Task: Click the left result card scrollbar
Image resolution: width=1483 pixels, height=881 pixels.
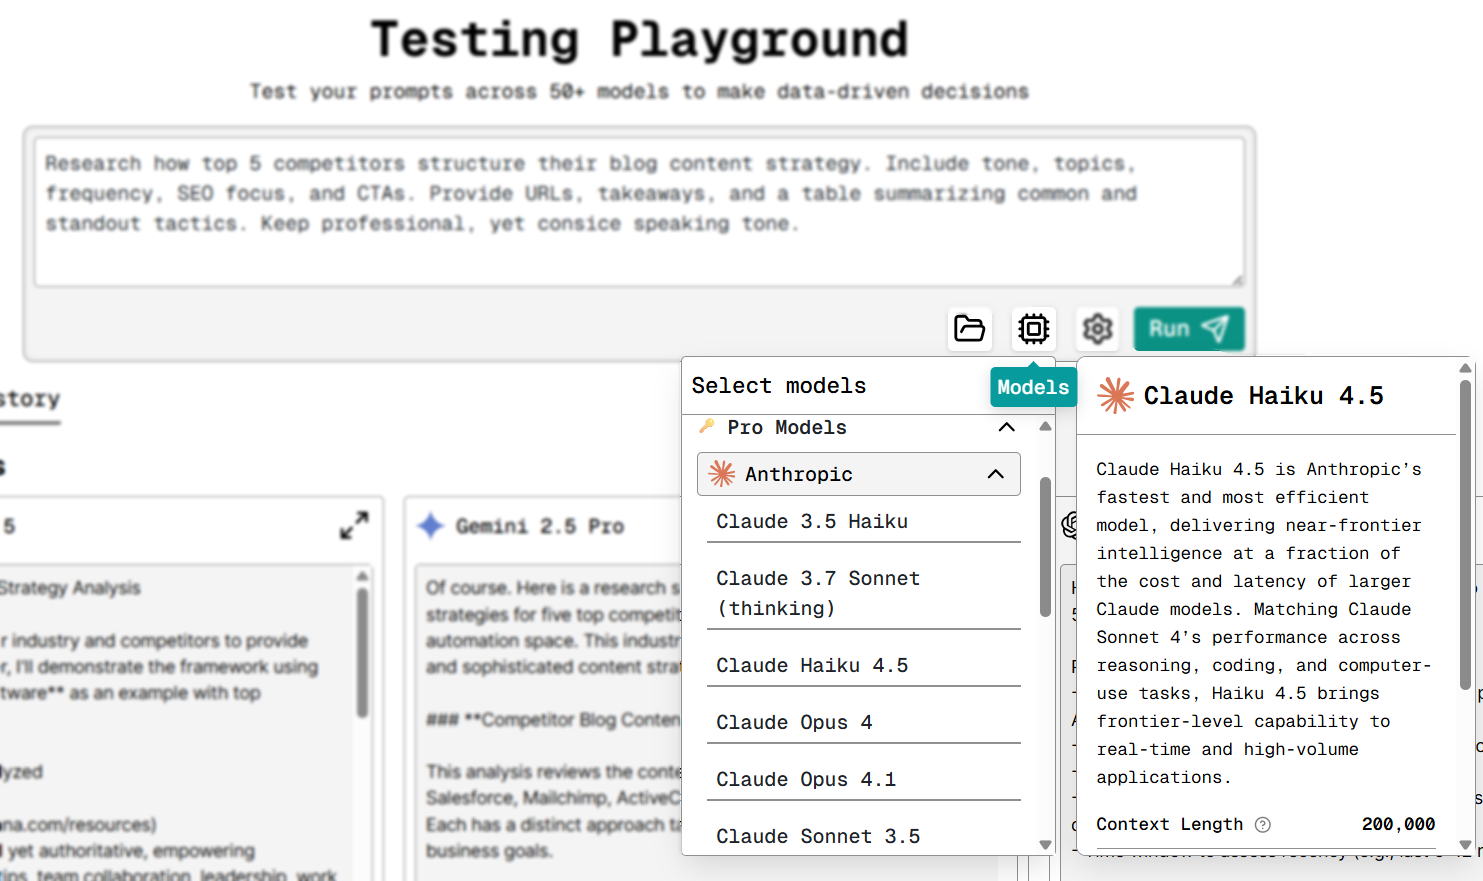Action: coord(362,652)
